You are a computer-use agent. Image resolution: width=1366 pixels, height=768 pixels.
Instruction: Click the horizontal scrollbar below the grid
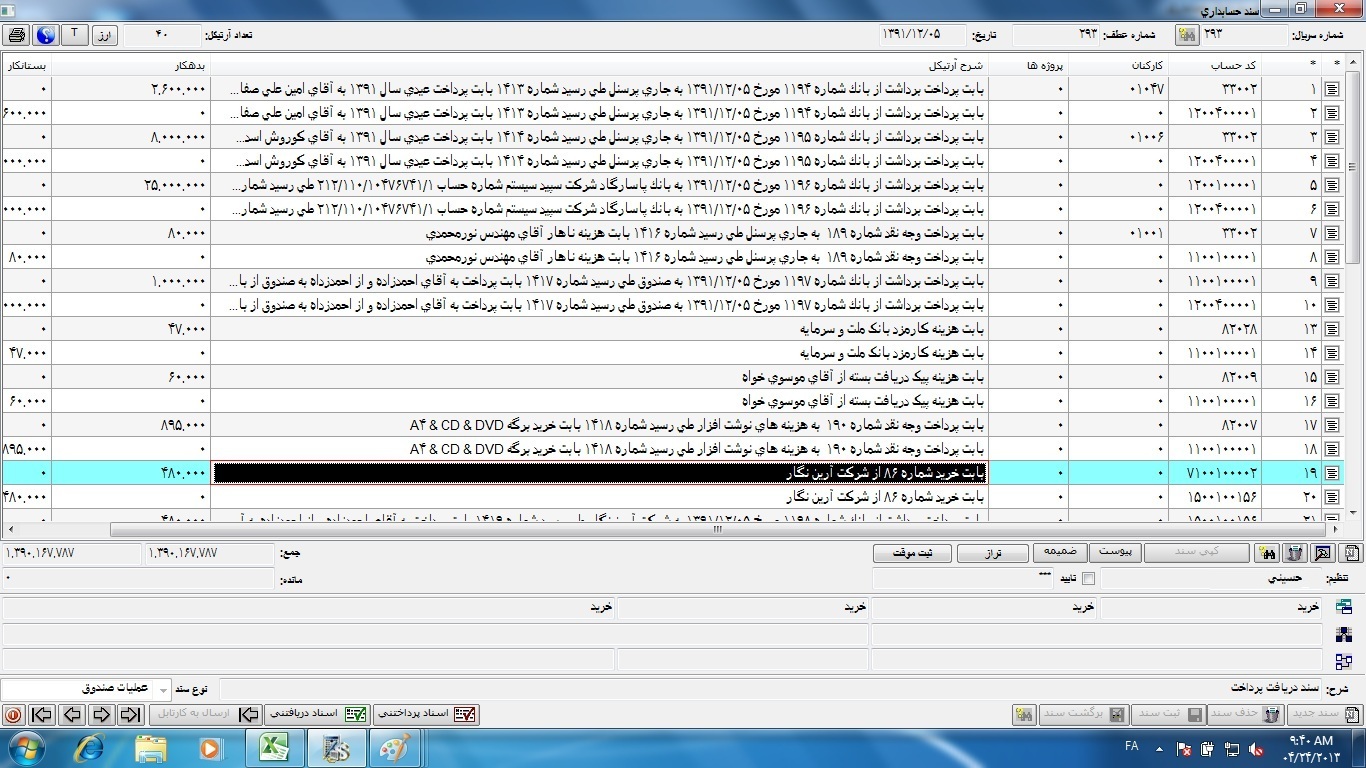[716, 530]
